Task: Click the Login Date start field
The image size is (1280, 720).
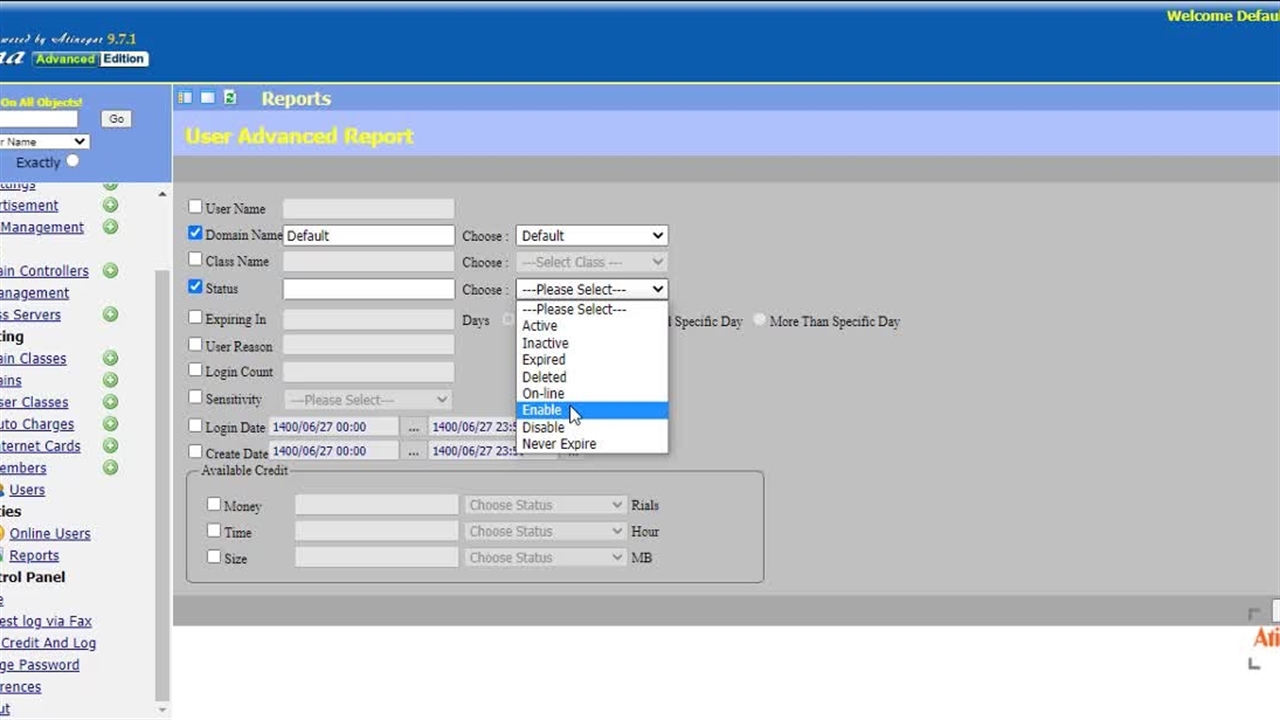Action: click(x=333, y=427)
